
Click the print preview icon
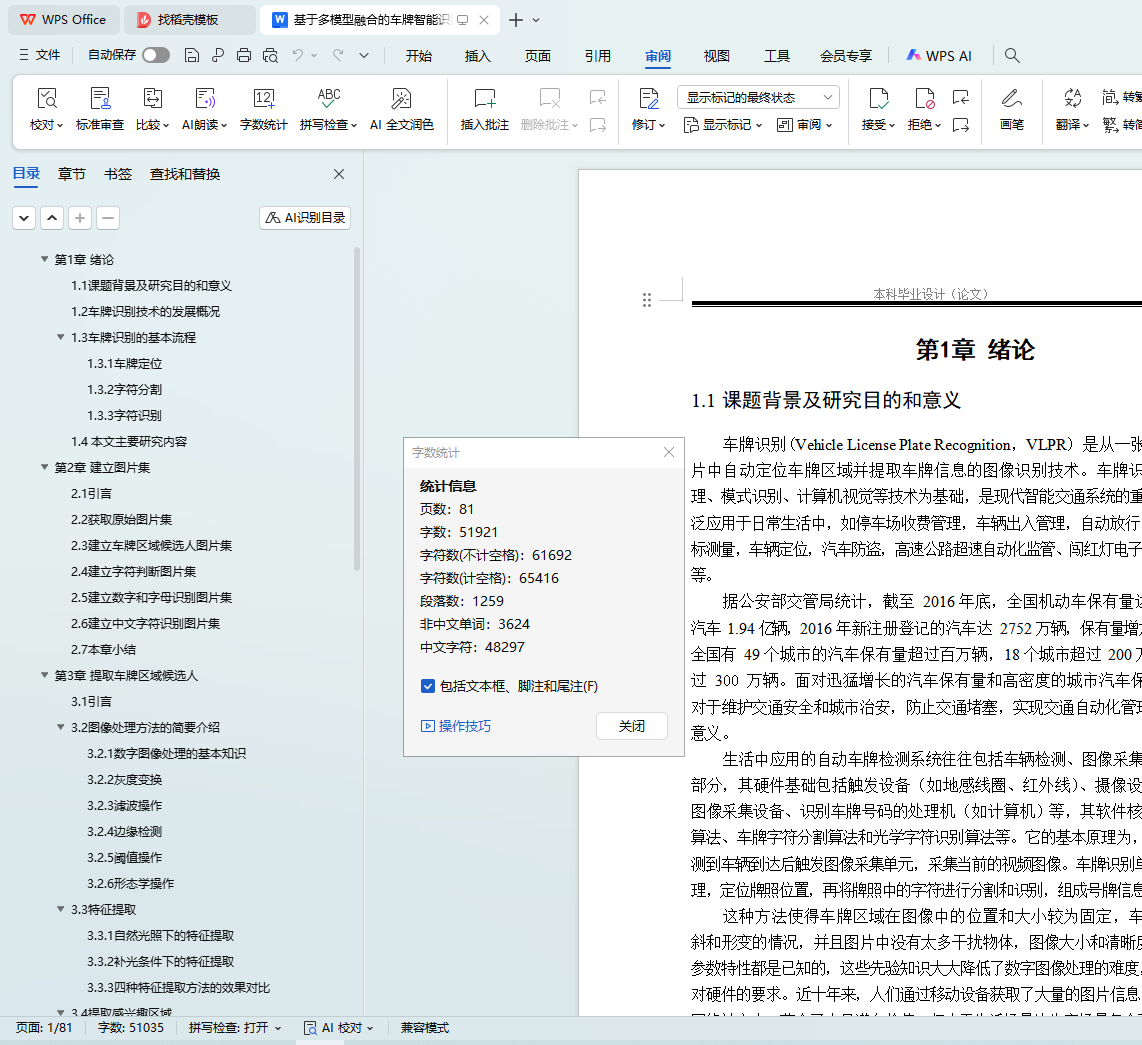point(270,55)
